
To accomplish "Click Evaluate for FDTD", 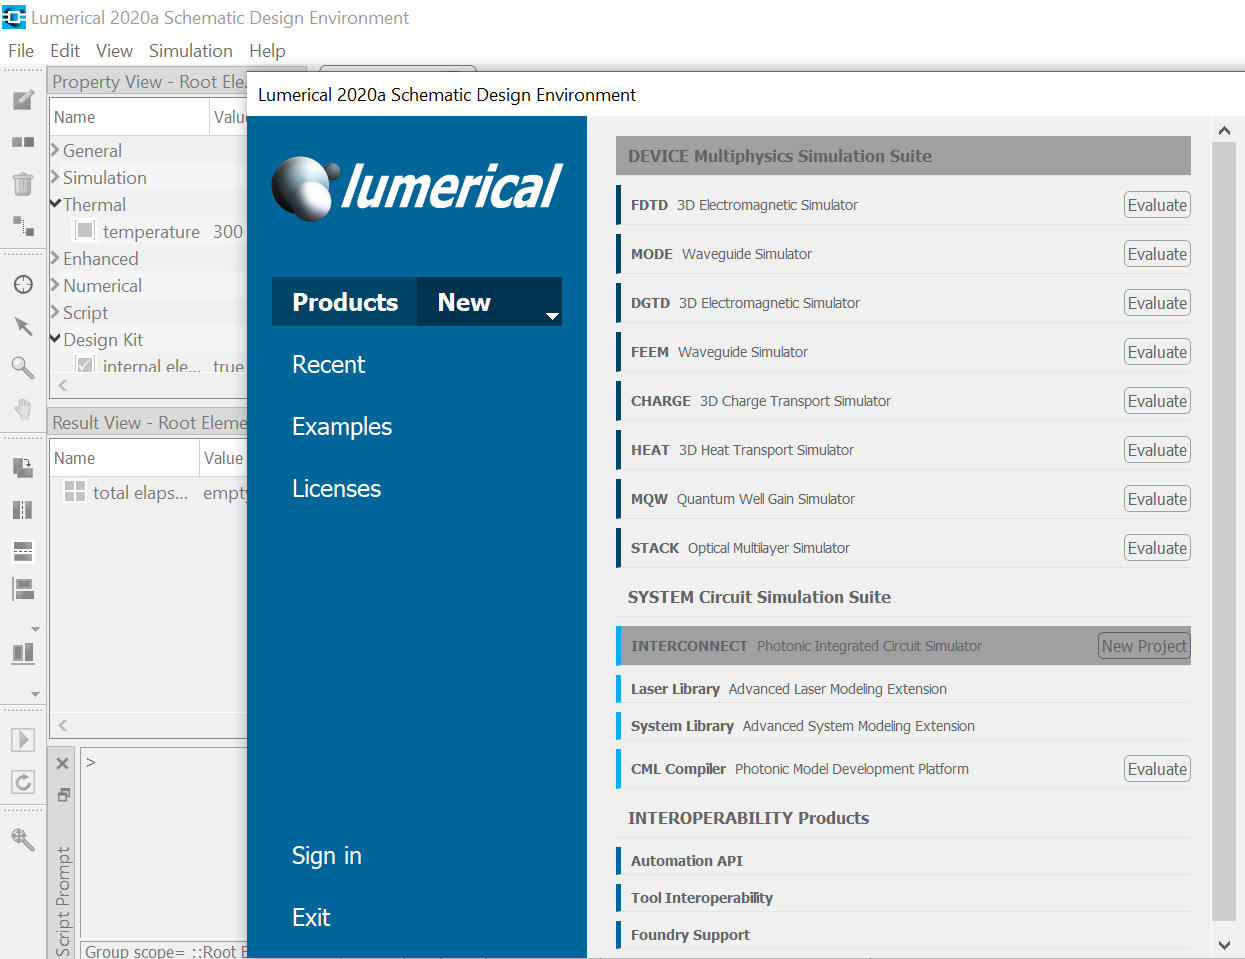I will point(1157,205).
